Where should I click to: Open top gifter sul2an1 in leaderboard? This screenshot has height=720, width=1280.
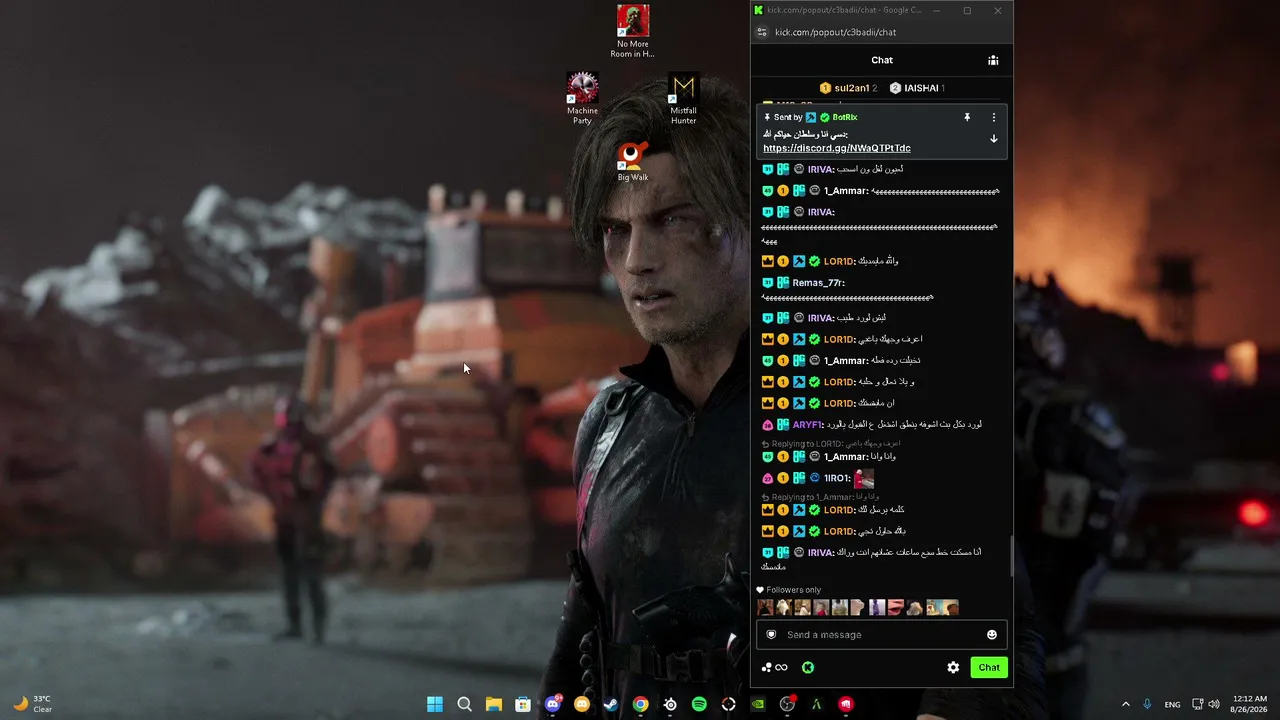point(848,88)
